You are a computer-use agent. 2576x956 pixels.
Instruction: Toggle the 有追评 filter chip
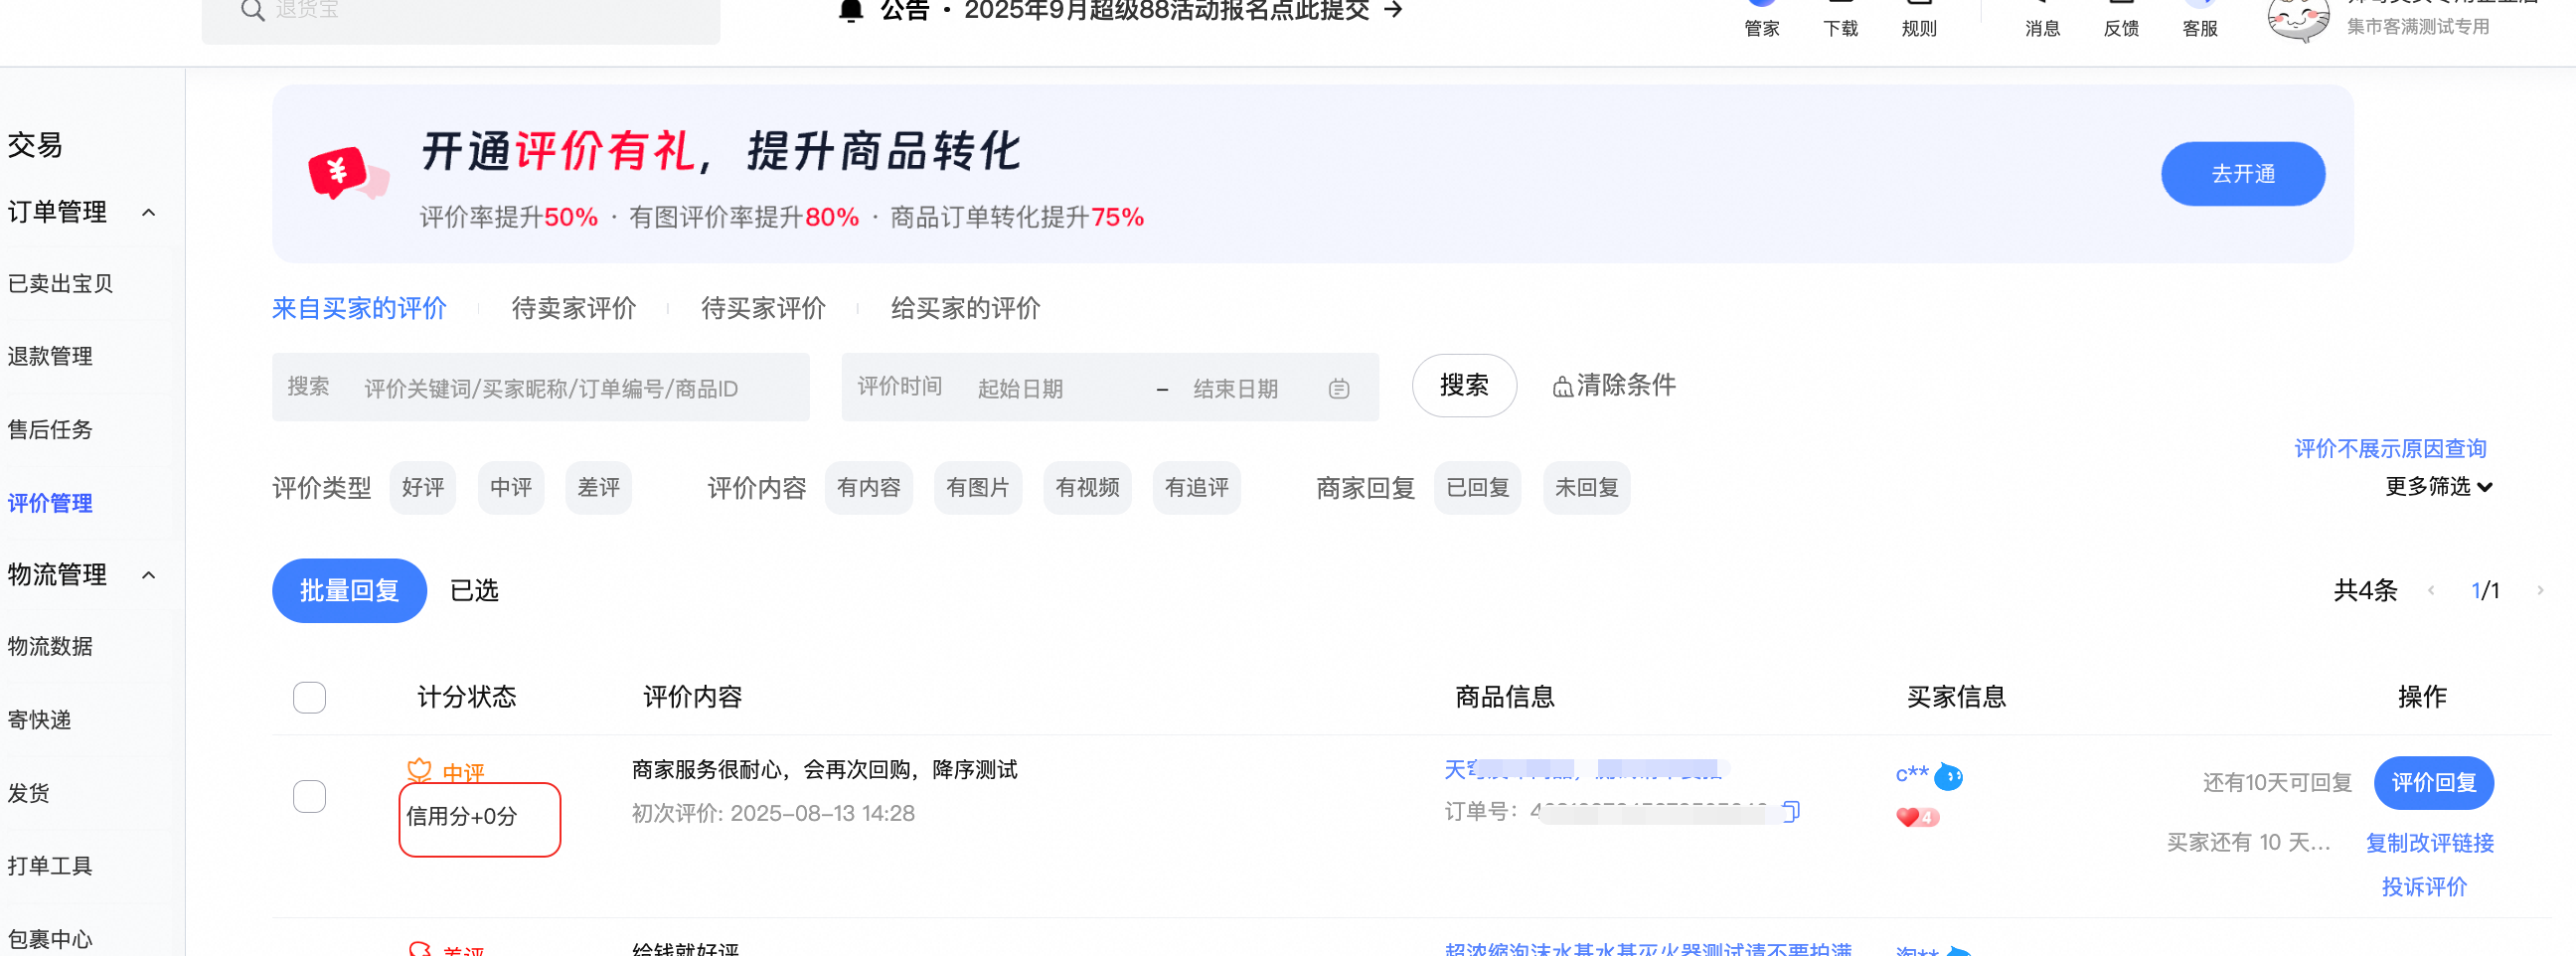[x=1196, y=488]
